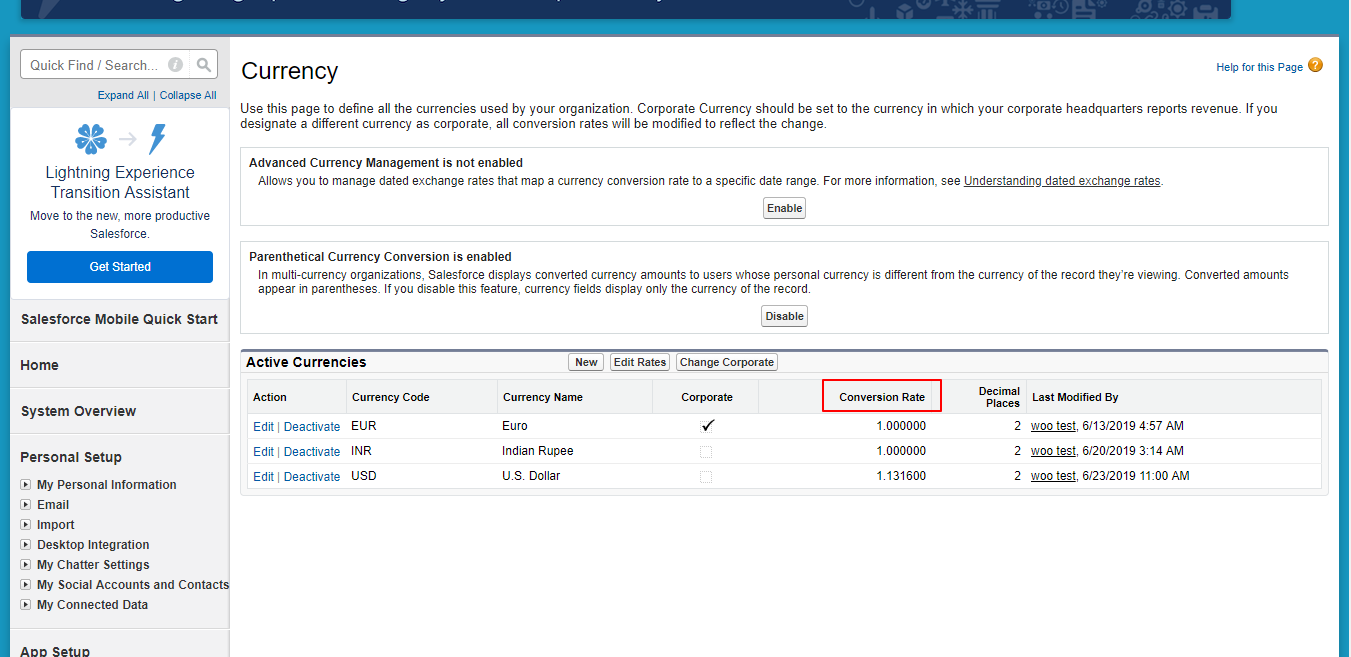Viewport: 1351px width, 657px height.
Task: Click the help question mark icon
Action: [1315, 66]
